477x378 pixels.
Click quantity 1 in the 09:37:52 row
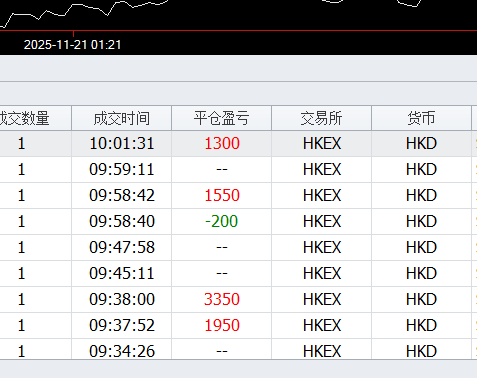pyautogui.click(x=21, y=325)
